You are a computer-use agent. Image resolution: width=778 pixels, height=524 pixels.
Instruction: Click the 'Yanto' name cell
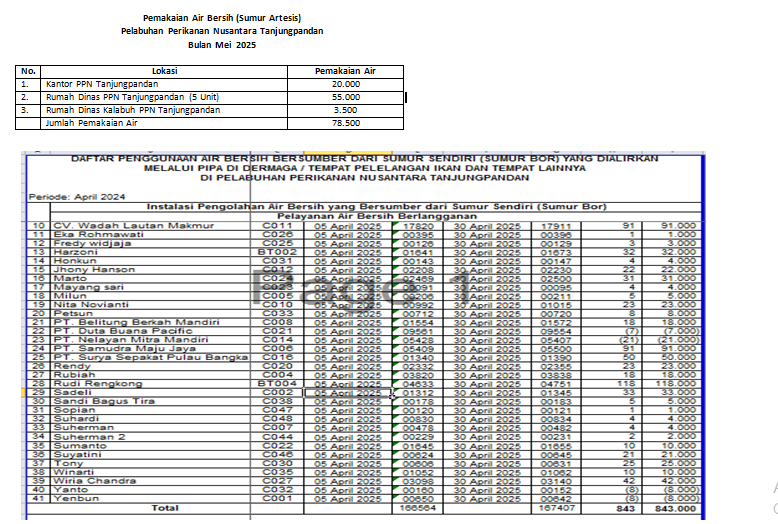151,490
